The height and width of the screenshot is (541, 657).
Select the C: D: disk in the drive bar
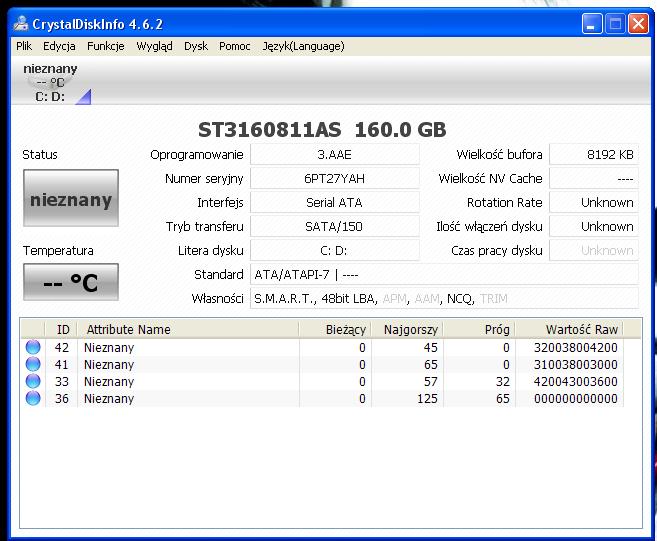coord(50,83)
